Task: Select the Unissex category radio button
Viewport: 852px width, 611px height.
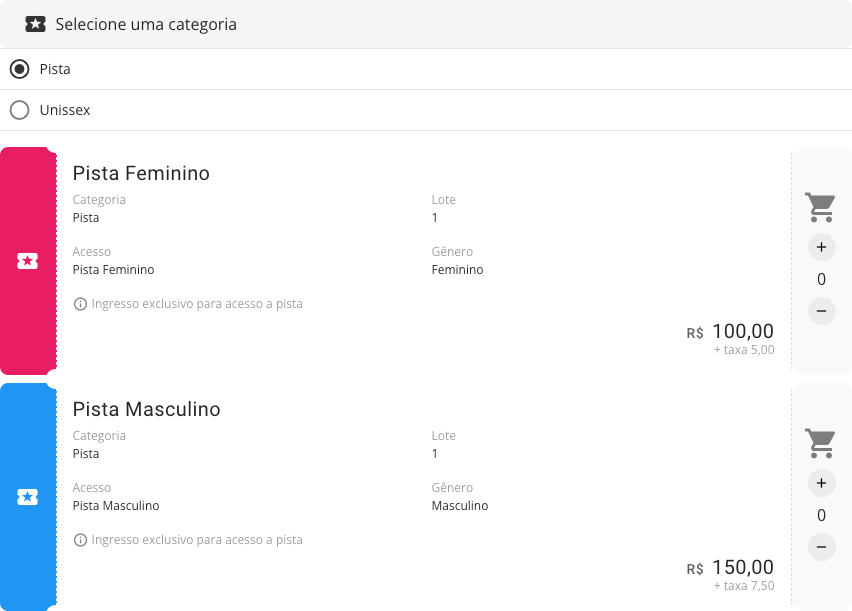Action: tap(20, 110)
